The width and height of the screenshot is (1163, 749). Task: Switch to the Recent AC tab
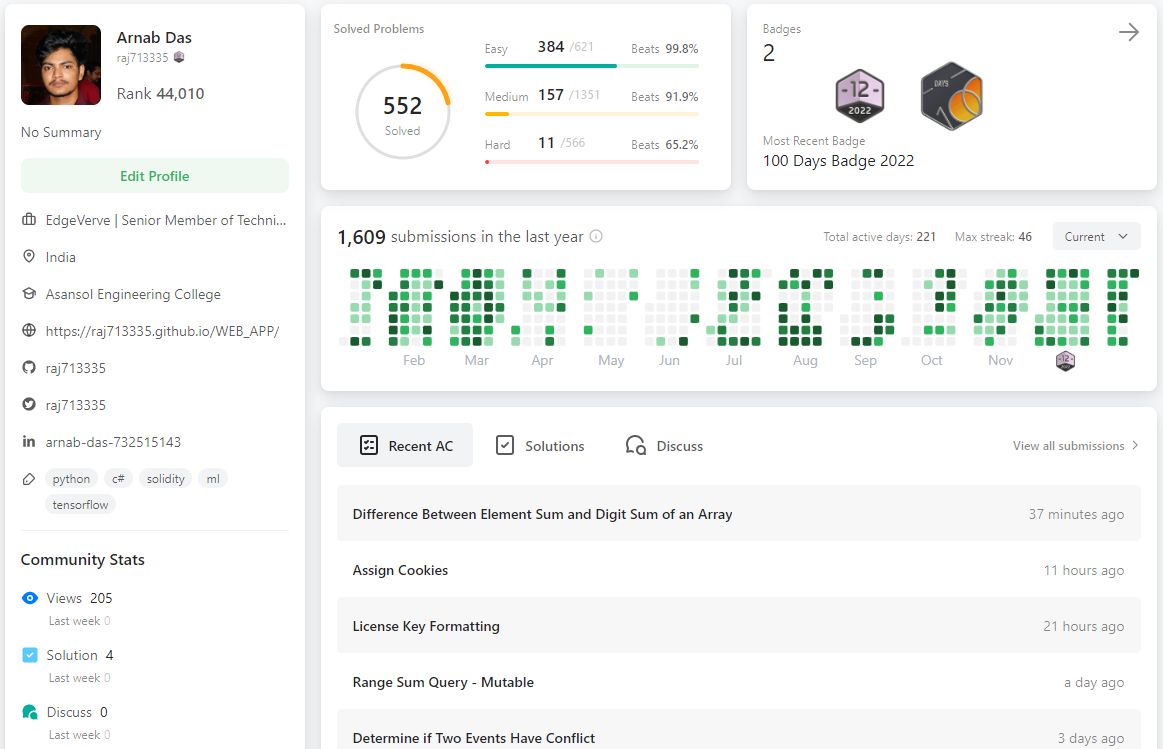(405, 445)
